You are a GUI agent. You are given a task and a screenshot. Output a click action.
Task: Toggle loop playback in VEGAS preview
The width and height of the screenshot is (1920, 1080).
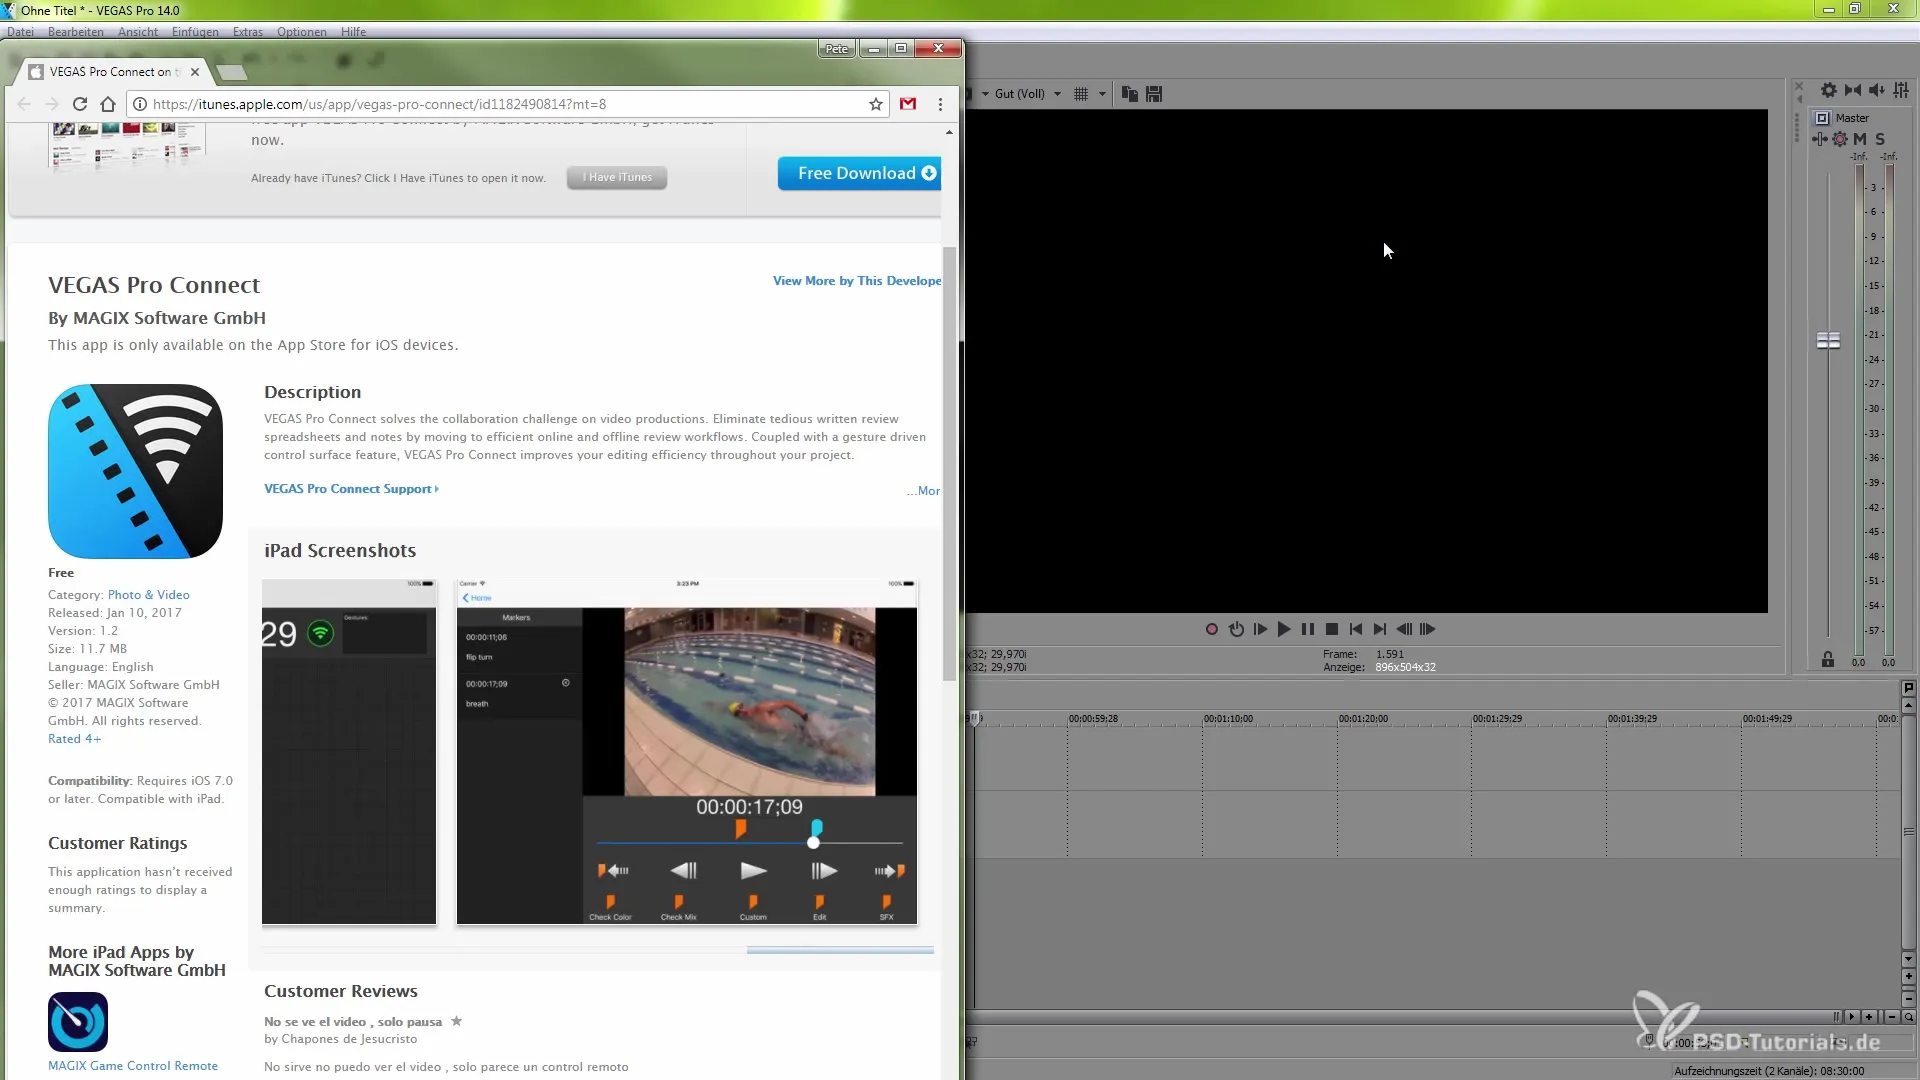1236,629
